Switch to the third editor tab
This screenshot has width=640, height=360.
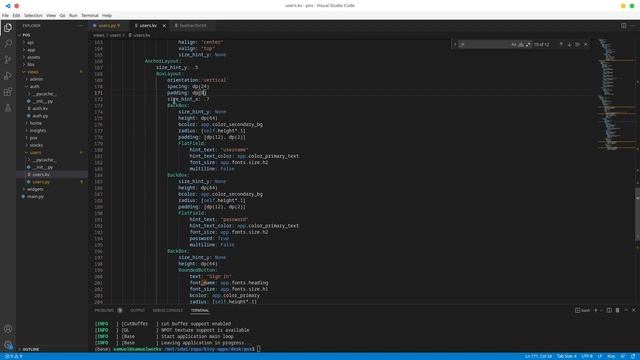(x=193, y=26)
